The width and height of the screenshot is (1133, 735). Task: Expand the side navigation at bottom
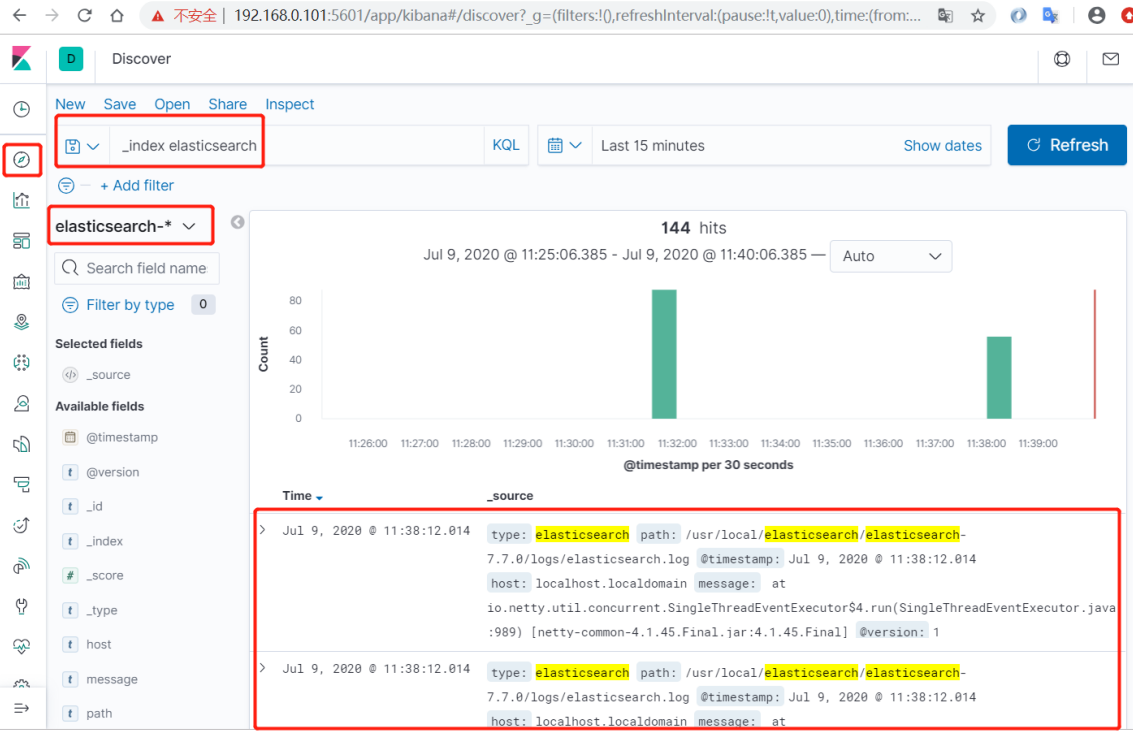(x=22, y=708)
